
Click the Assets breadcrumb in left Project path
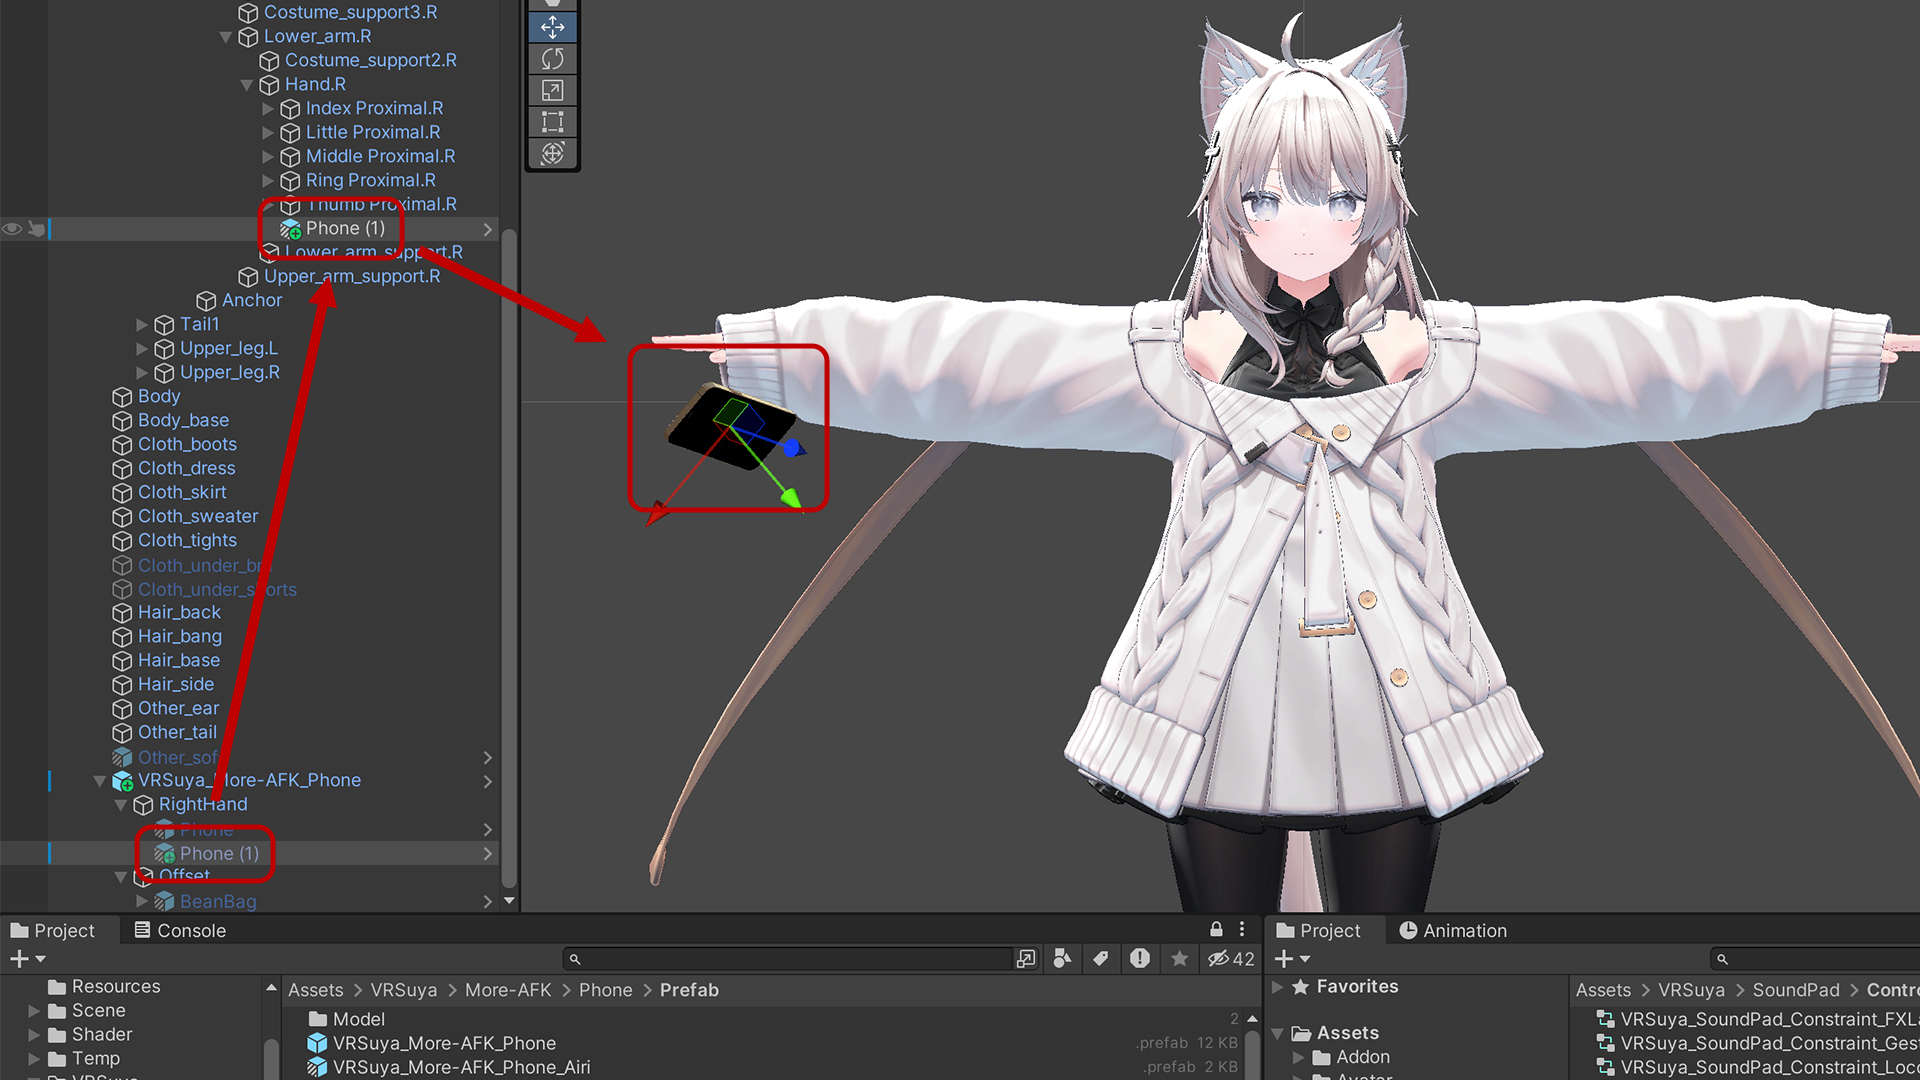coord(316,990)
